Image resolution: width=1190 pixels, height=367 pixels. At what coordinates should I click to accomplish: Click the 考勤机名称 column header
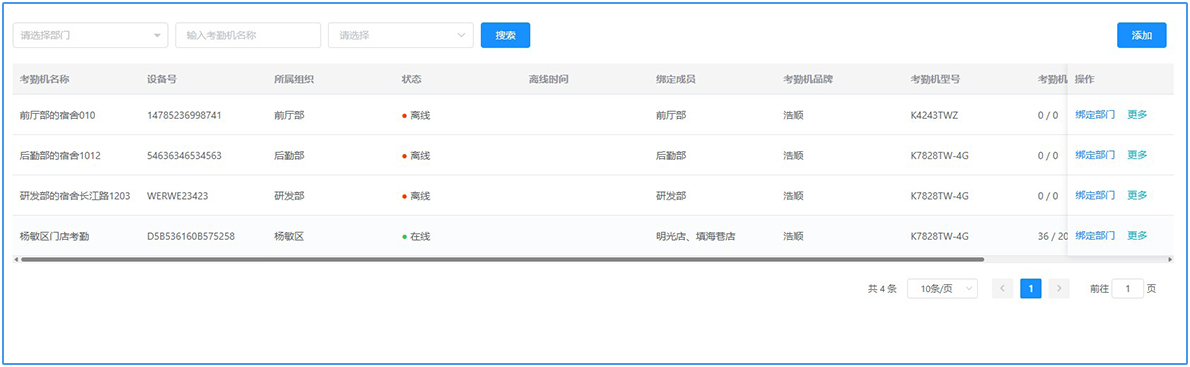[x=44, y=80]
